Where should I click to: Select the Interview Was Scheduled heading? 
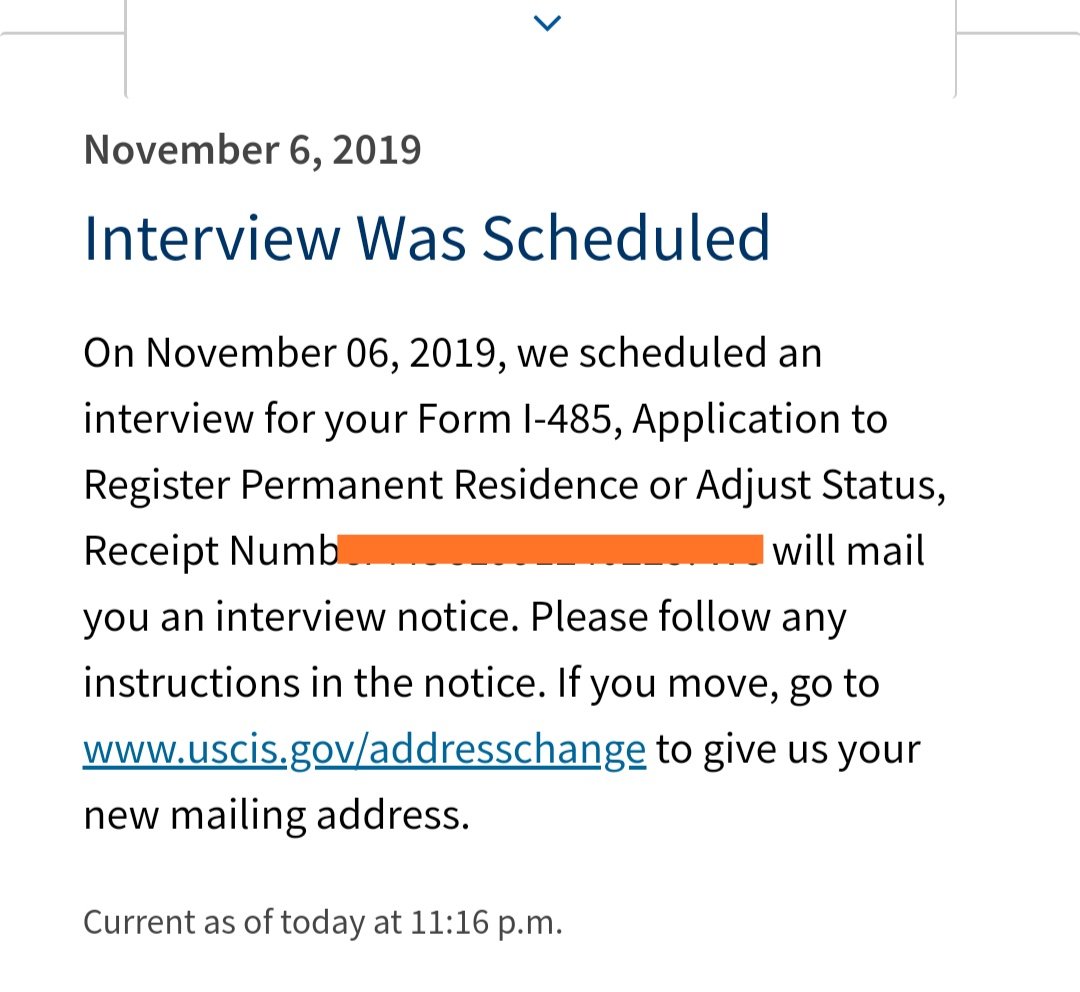pyautogui.click(x=426, y=238)
